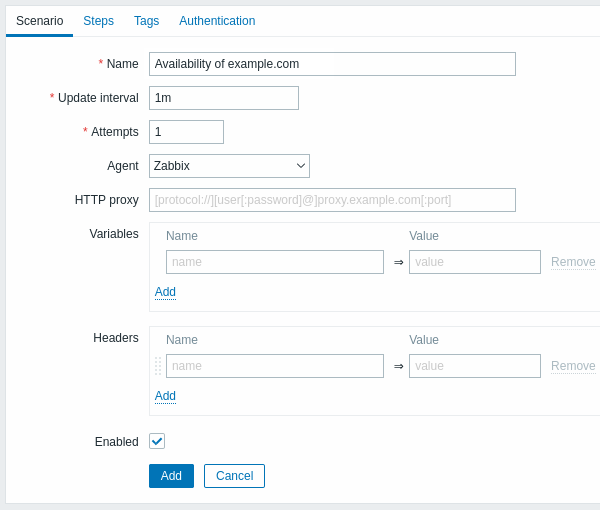The width and height of the screenshot is (600, 510).
Task: Focus the scenario Name input field
Action: click(x=332, y=64)
